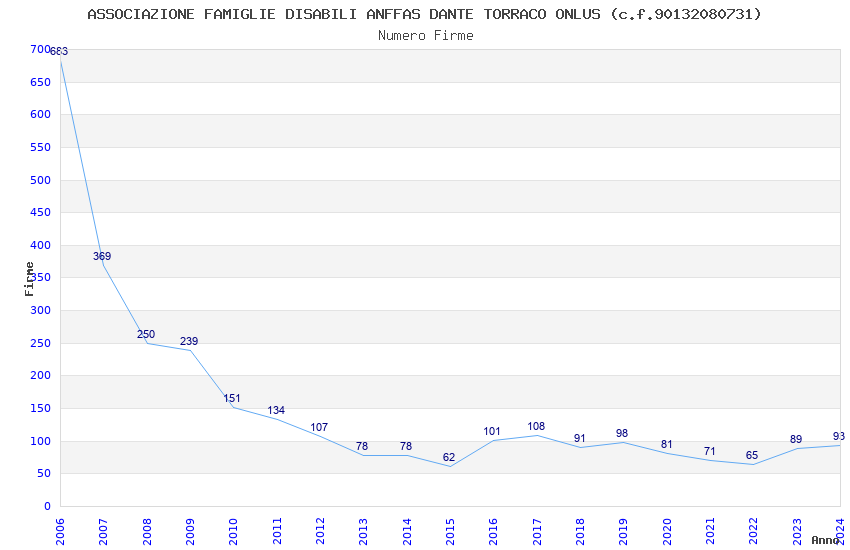Viewport: 850px width, 550px height.
Task: Select the data label 108
Action: tap(536, 426)
